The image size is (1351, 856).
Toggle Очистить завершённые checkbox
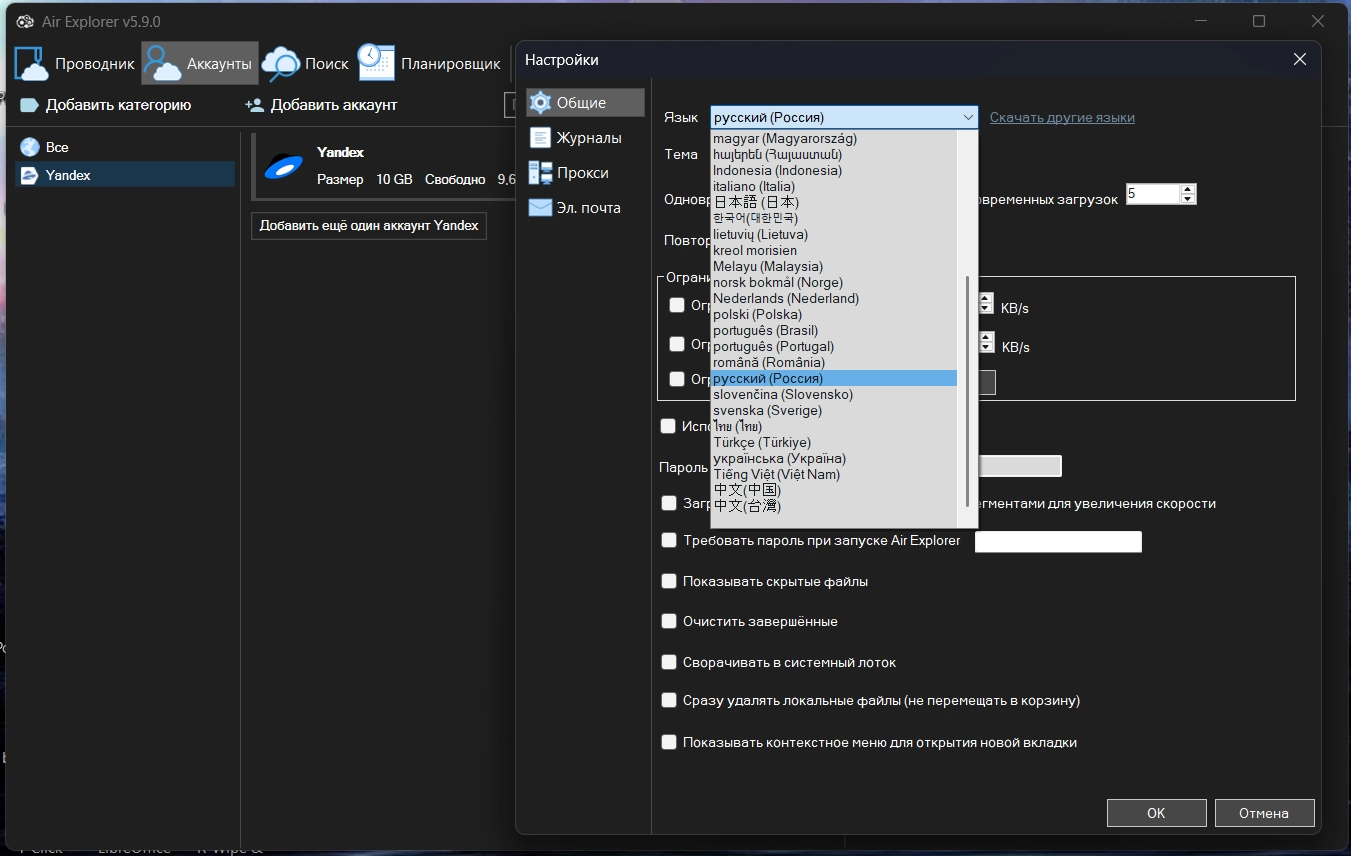(670, 621)
